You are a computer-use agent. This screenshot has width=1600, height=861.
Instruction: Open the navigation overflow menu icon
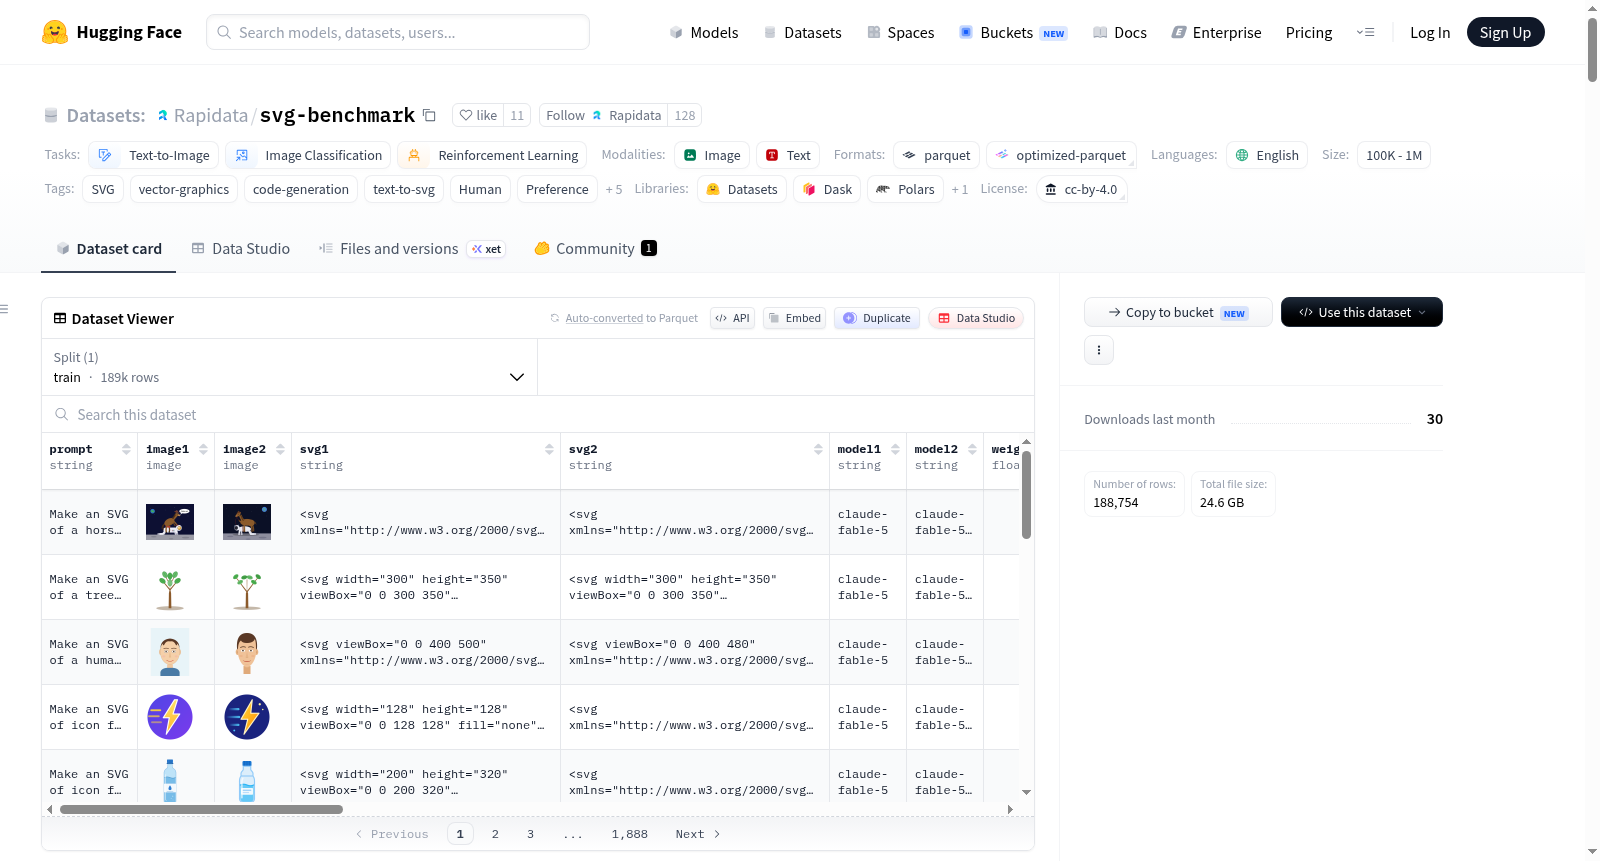click(1365, 32)
